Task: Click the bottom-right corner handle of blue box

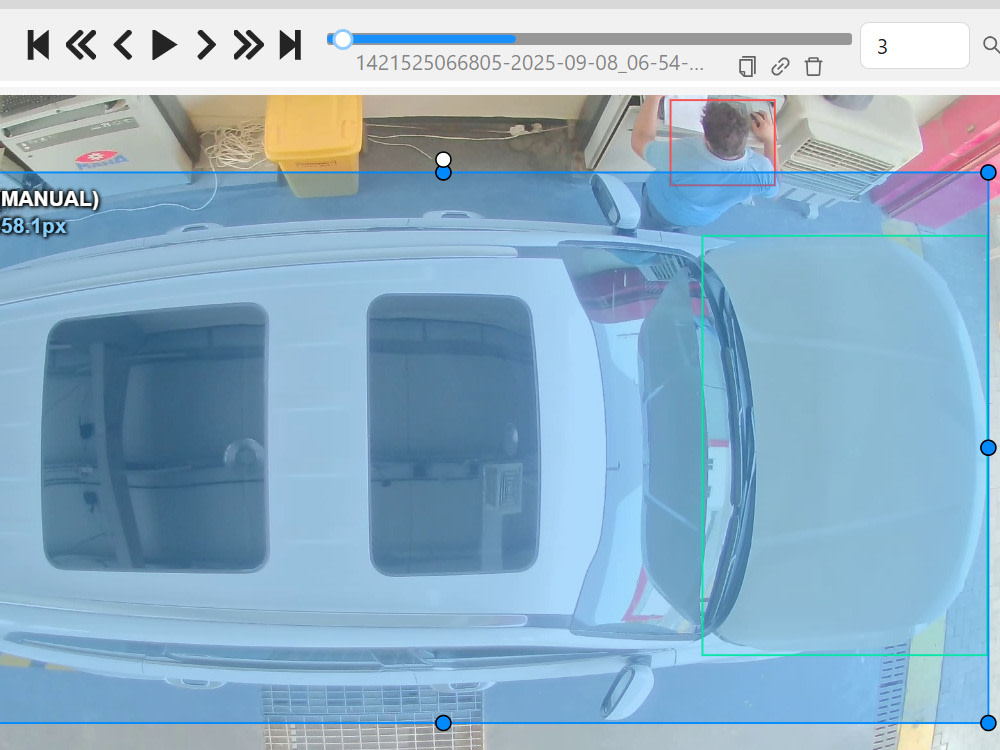Action: pos(988,723)
